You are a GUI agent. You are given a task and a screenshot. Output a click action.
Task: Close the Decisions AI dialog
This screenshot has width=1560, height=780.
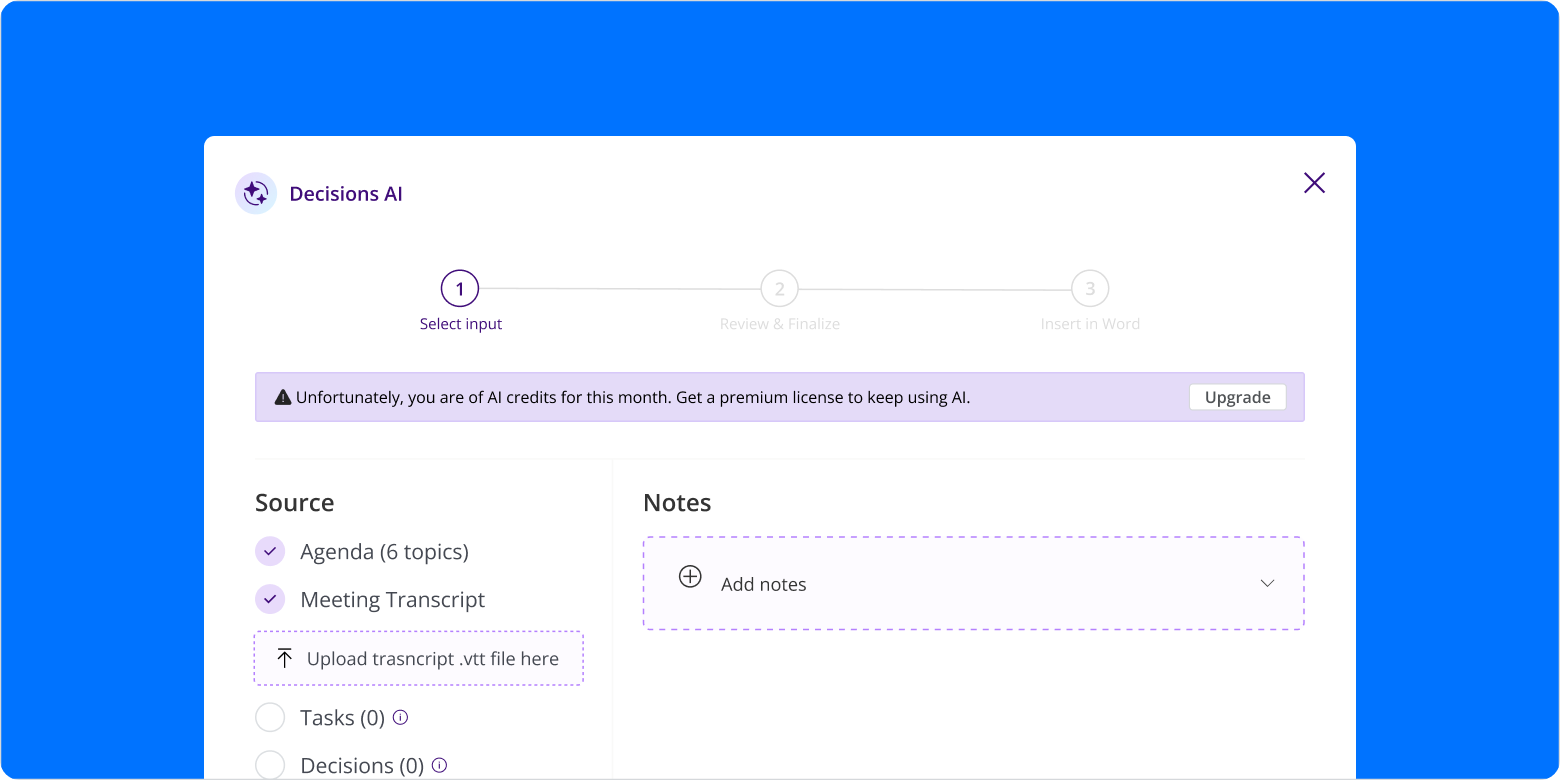tap(1314, 183)
